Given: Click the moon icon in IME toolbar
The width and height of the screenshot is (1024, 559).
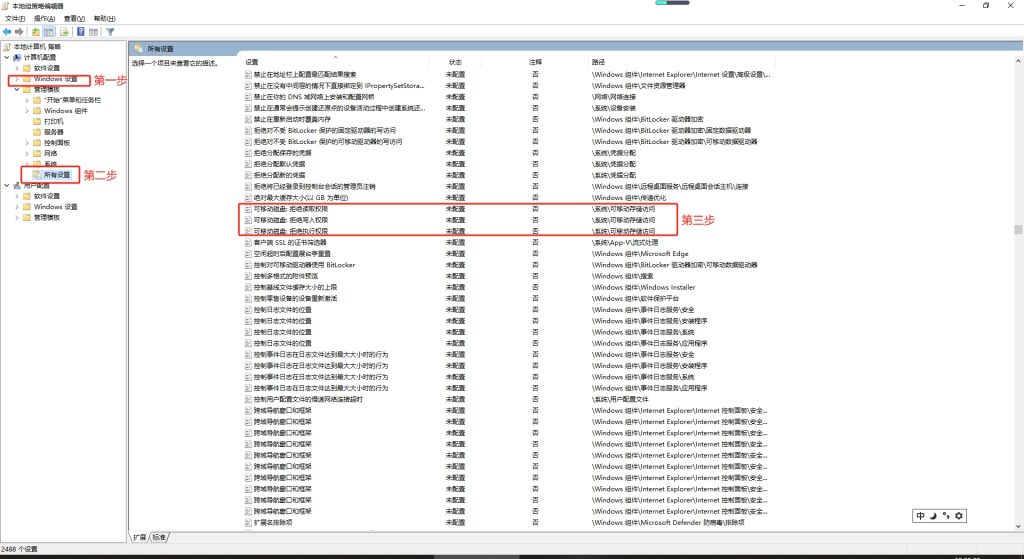Looking at the screenshot, I should (x=933, y=516).
